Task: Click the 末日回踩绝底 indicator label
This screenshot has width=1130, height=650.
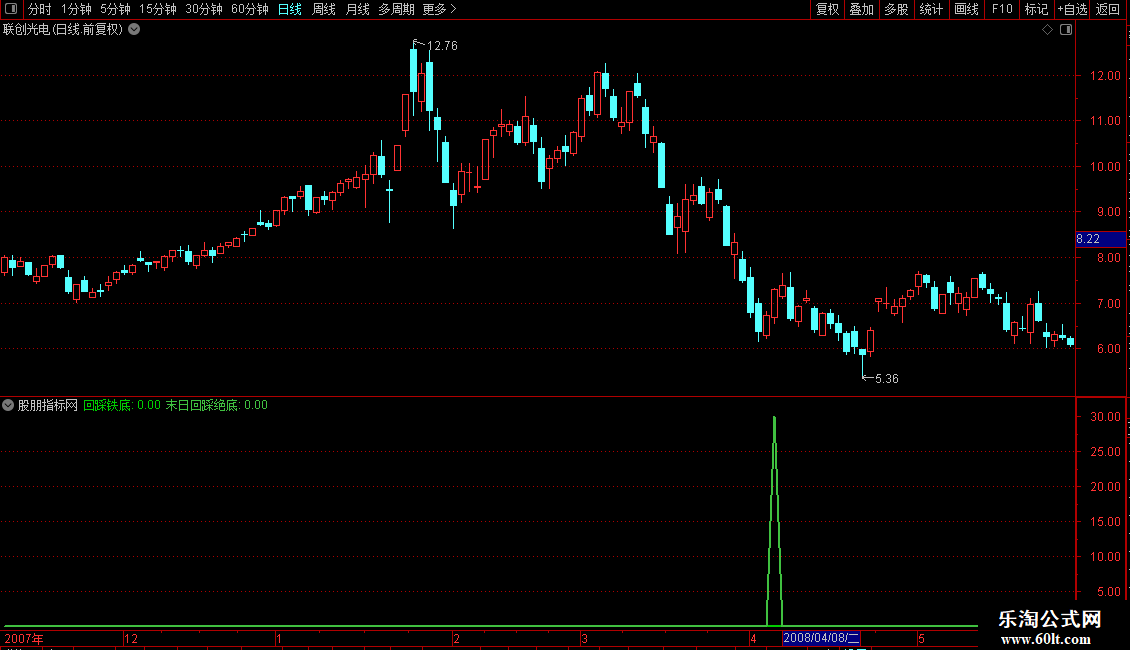Action: pos(202,405)
